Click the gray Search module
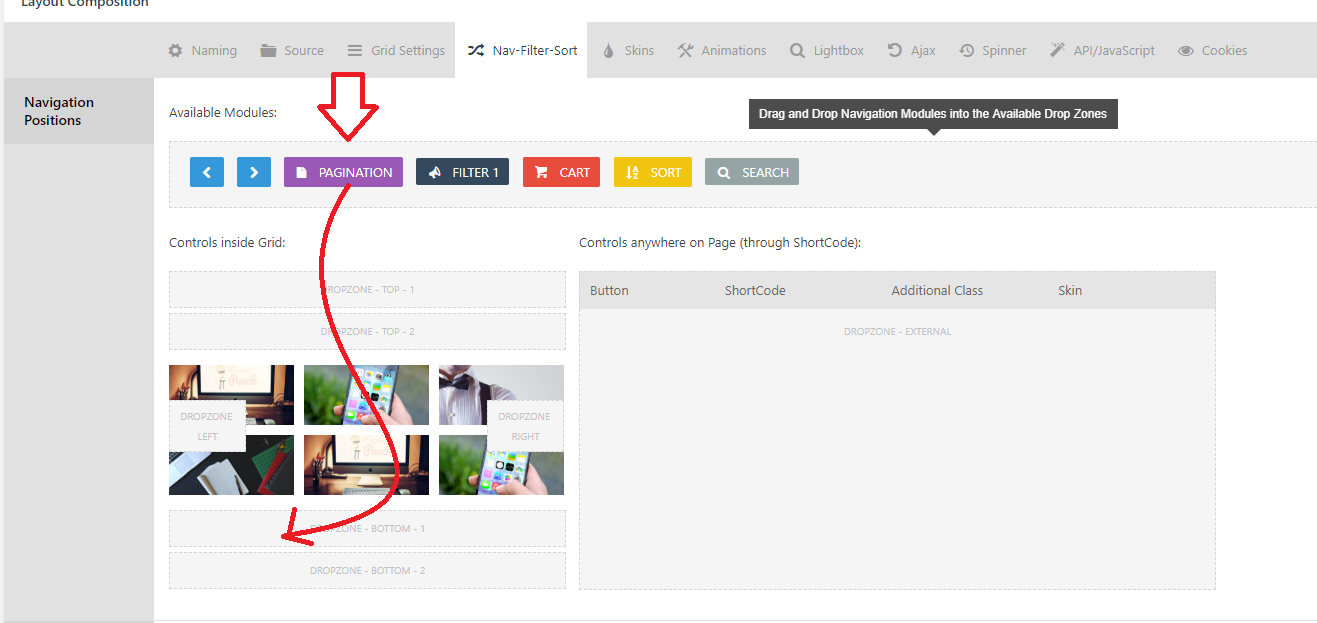This screenshot has width=1317, height=623. click(x=752, y=172)
